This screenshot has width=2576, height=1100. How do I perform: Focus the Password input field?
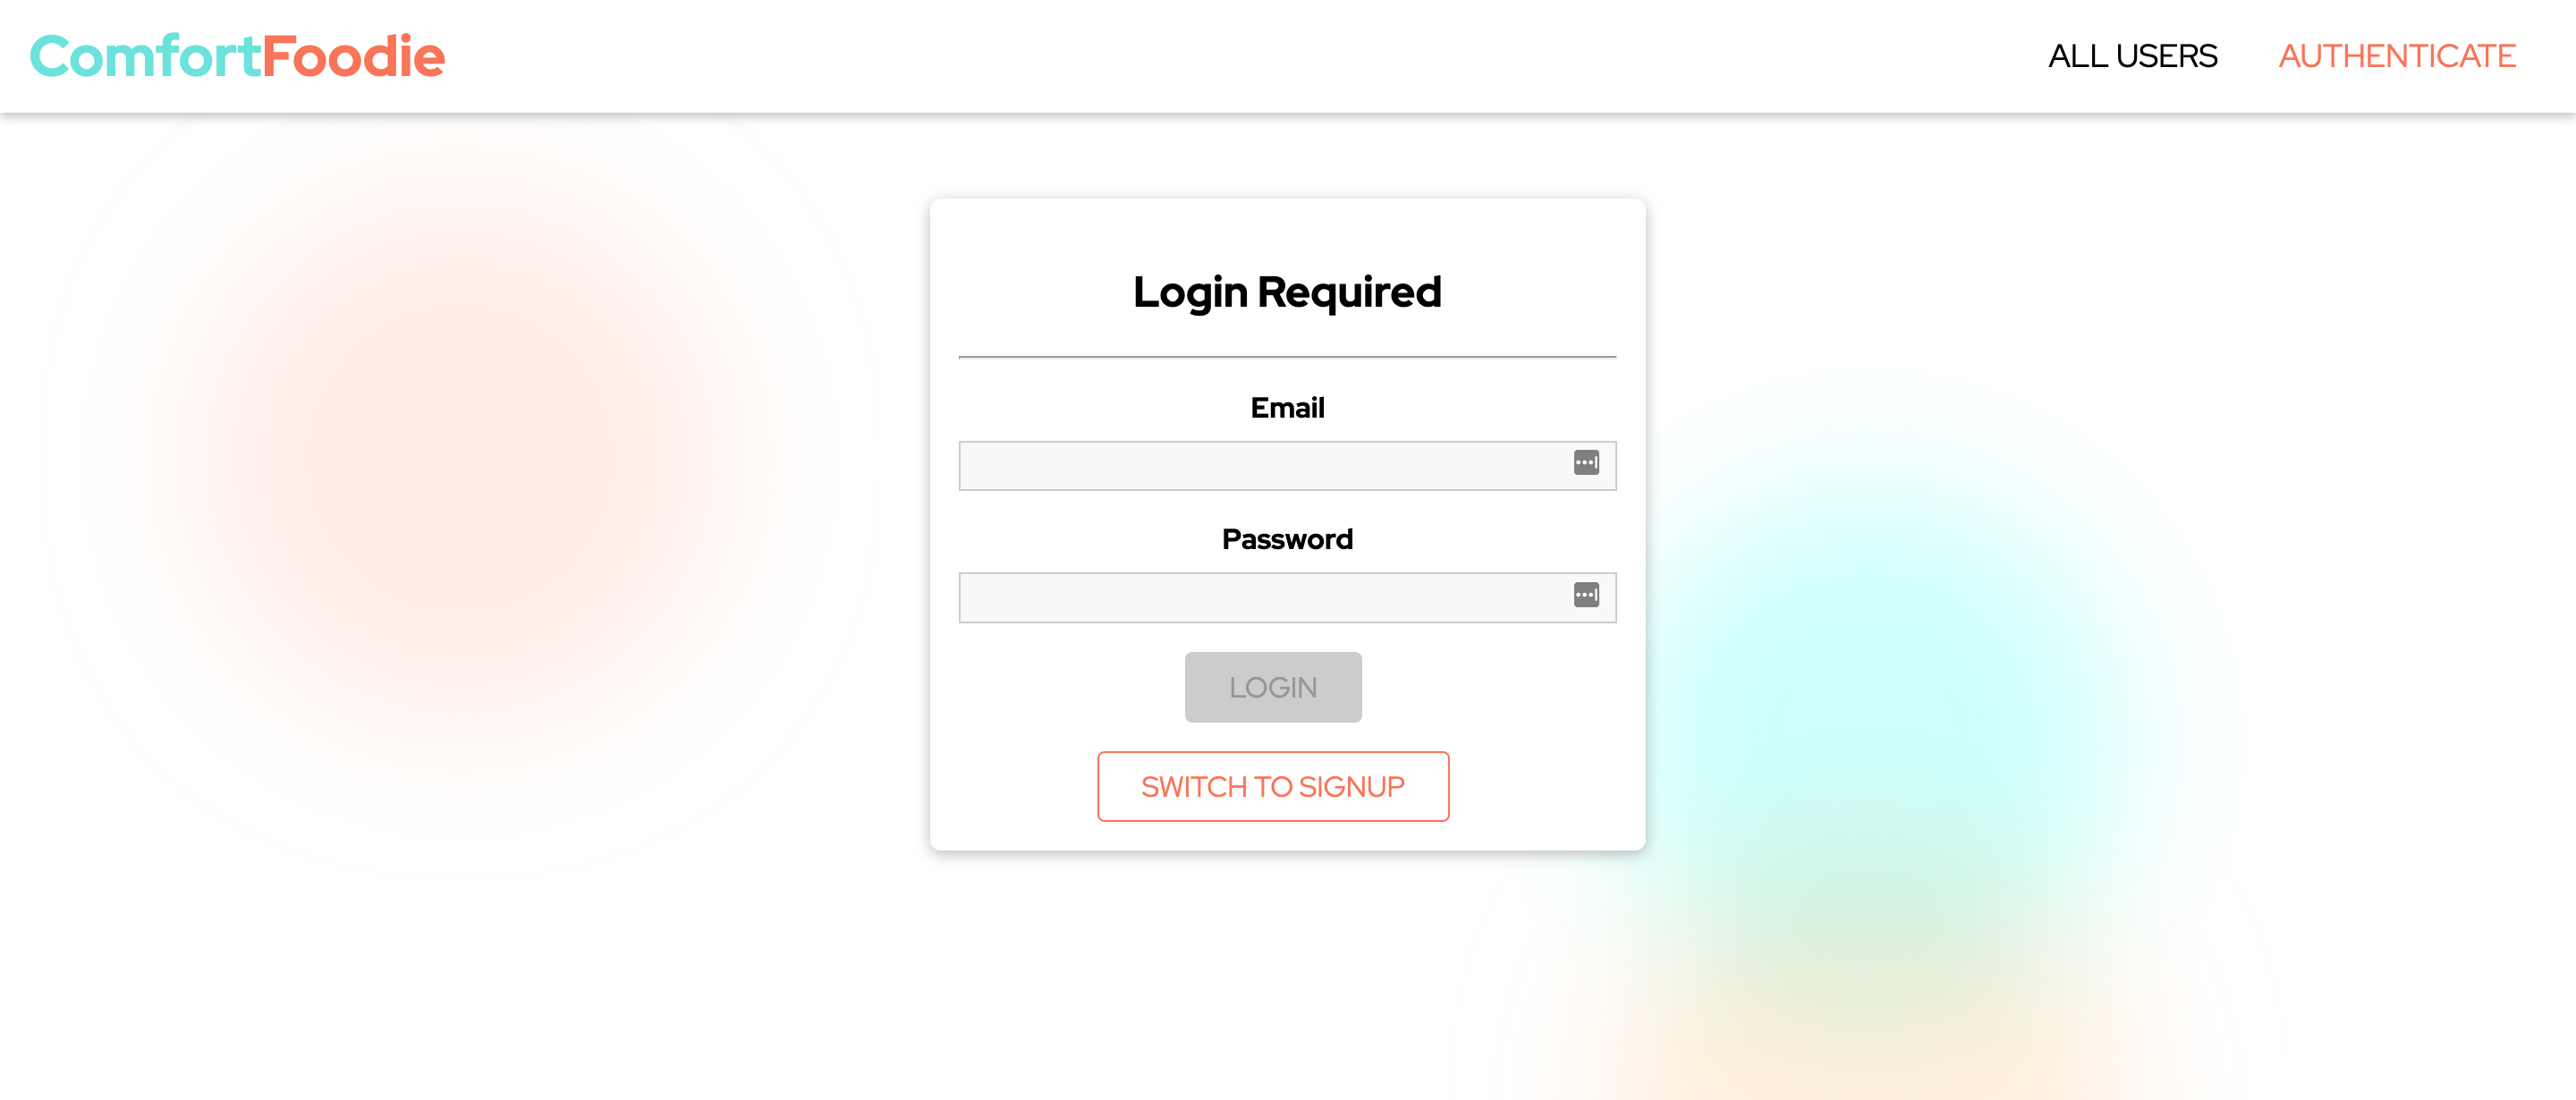[1250, 596]
